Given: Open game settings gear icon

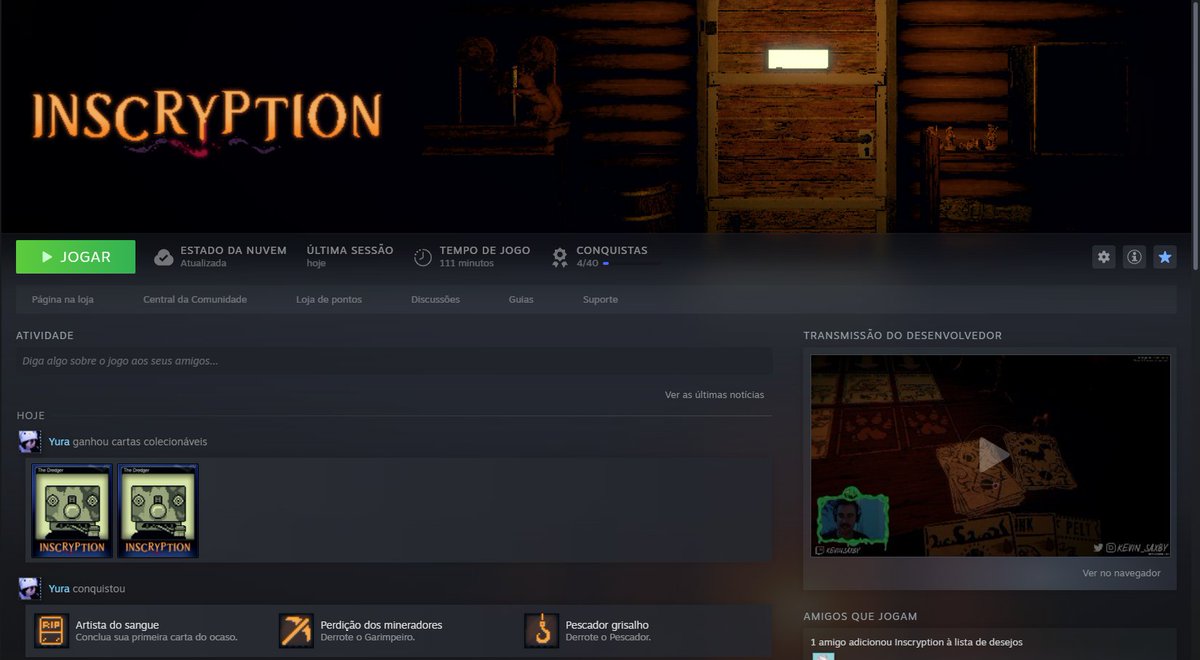Looking at the screenshot, I should 1104,257.
